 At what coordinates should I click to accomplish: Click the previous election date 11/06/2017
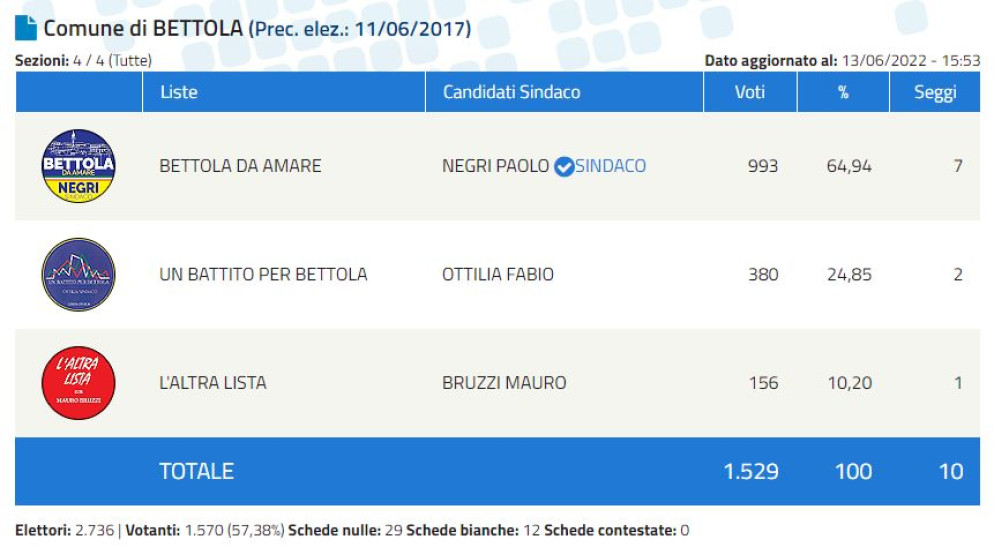click(x=412, y=30)
